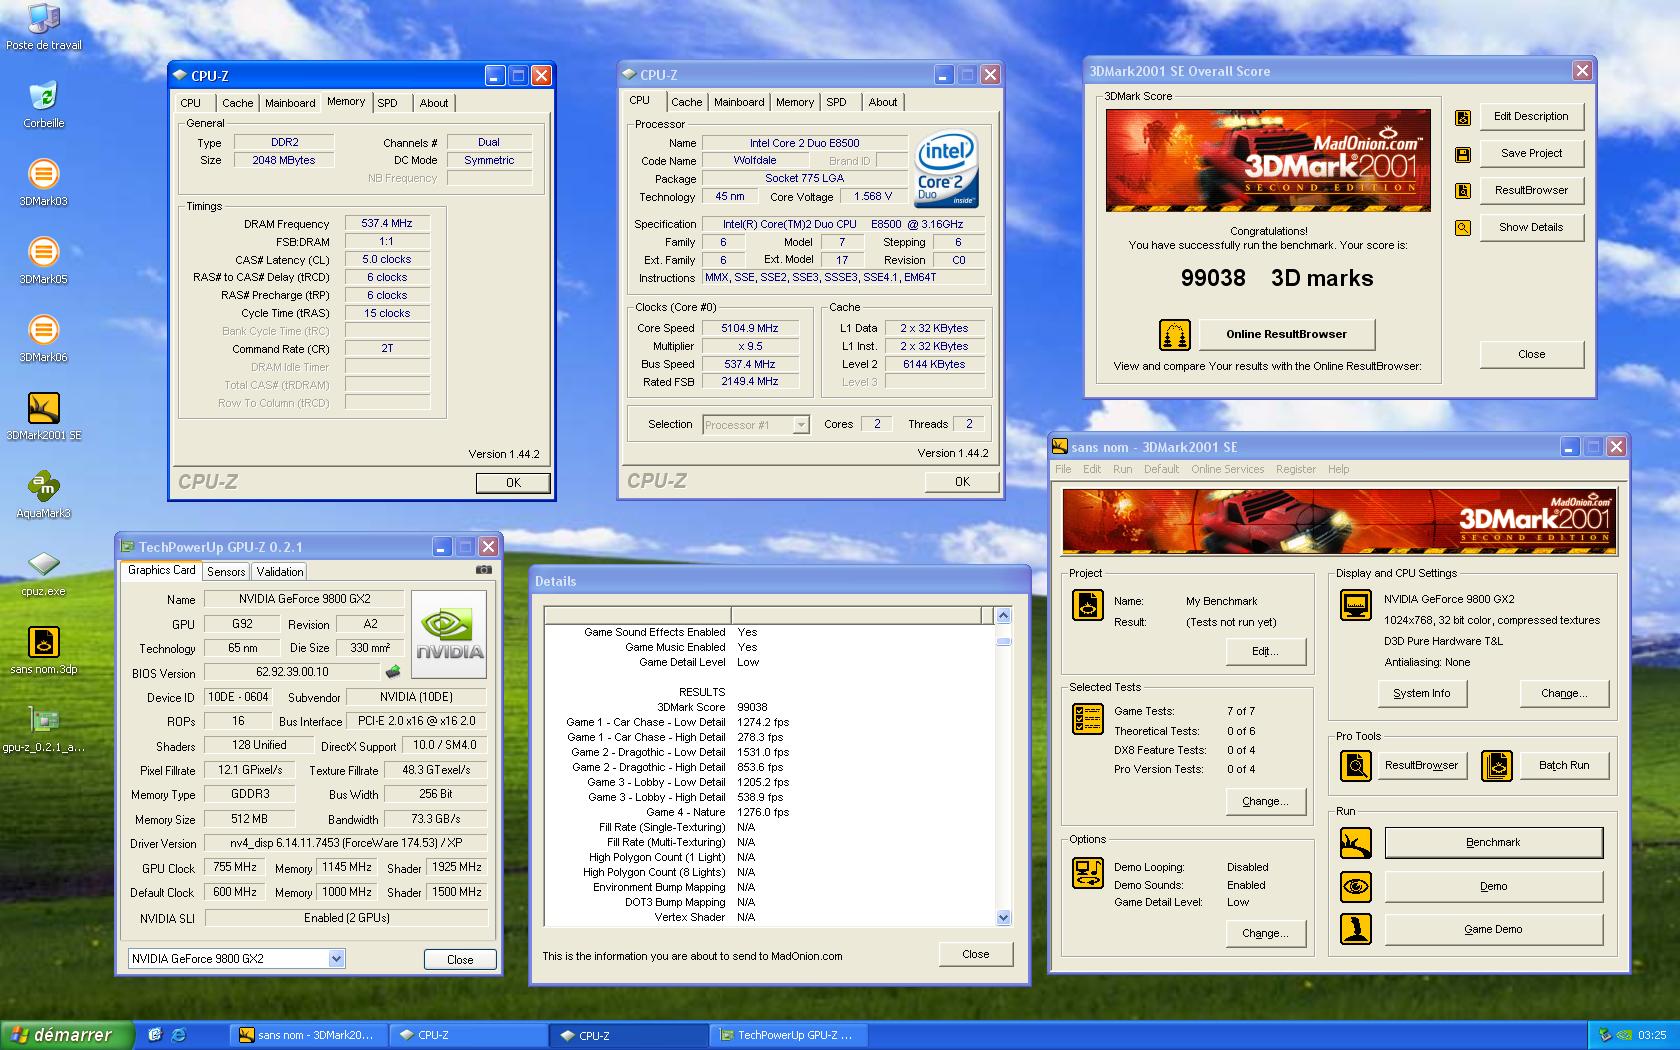Launch 3DMark06 desktop shortcut

point(43,338)
